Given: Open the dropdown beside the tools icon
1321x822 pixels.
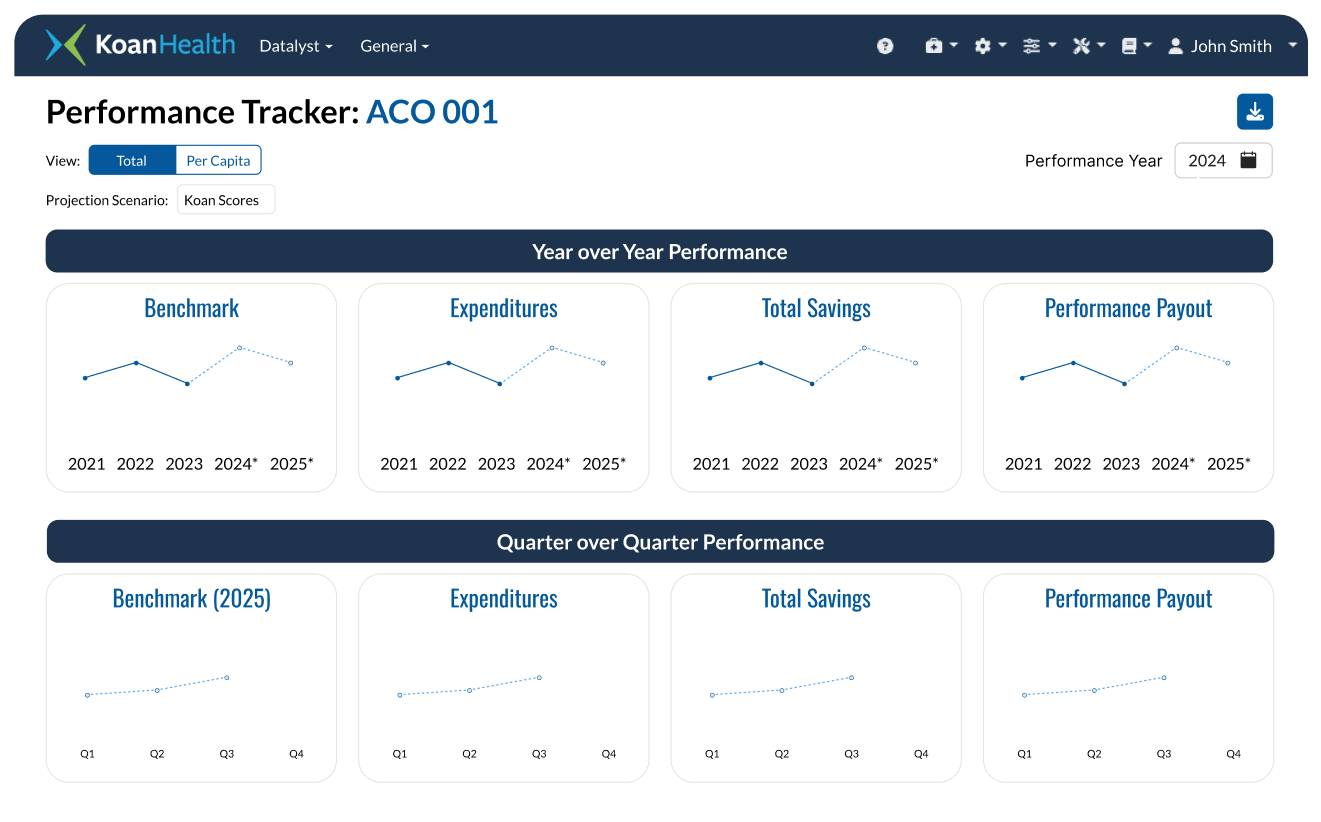Looking at the screenshot, I should click(x=1100, y=46).
